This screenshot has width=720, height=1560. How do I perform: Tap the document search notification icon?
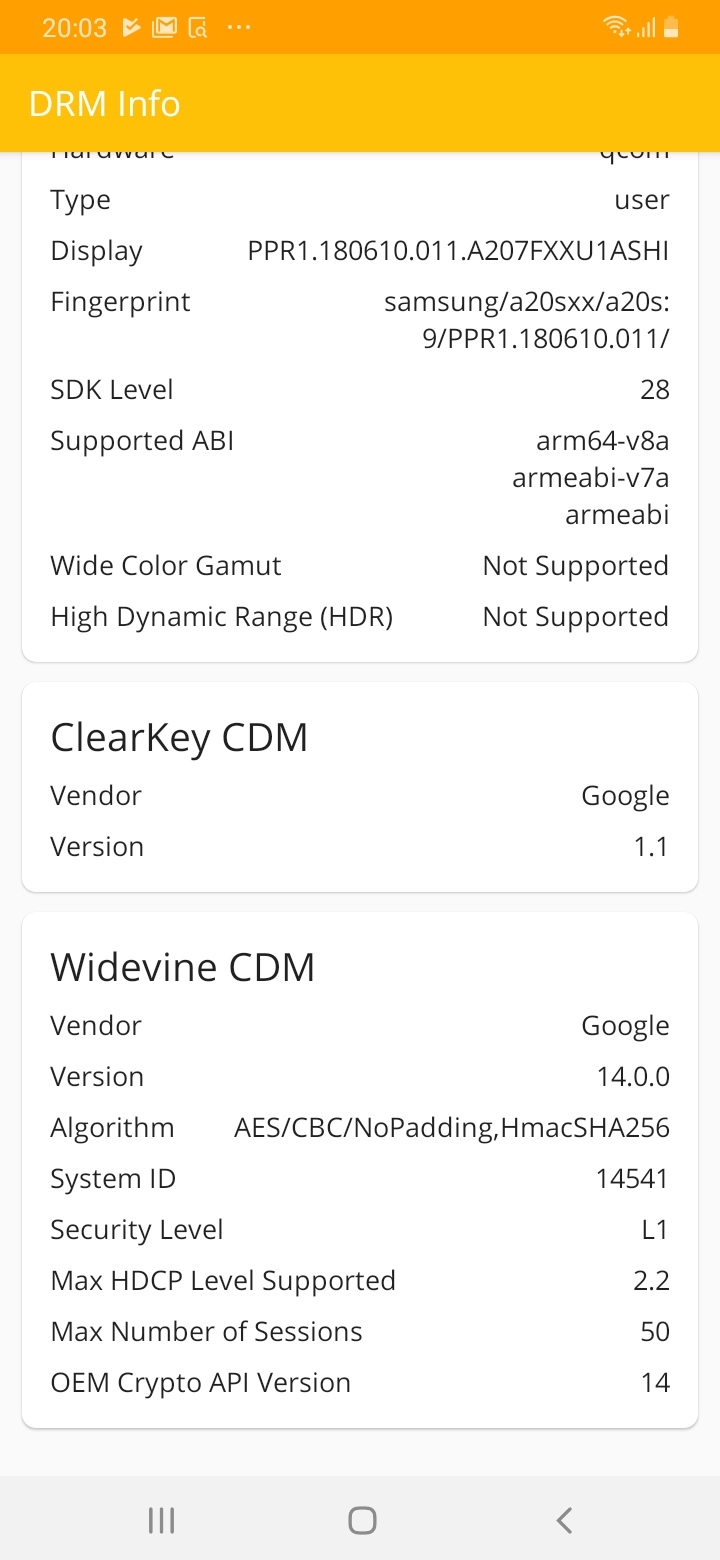[198, 28]
